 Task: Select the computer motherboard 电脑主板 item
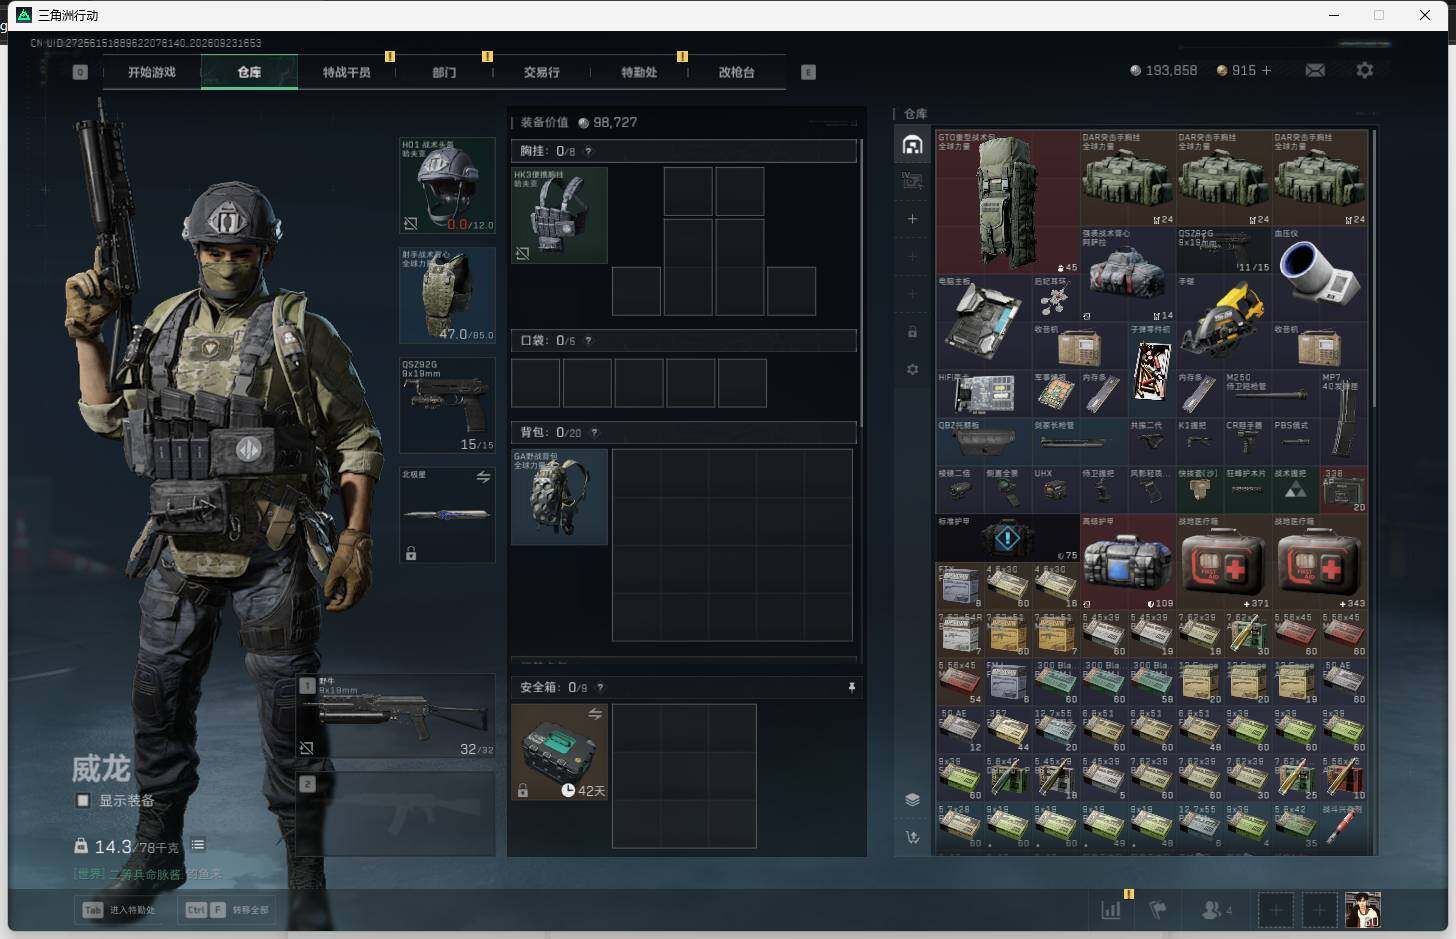click(x=983, y=321)
